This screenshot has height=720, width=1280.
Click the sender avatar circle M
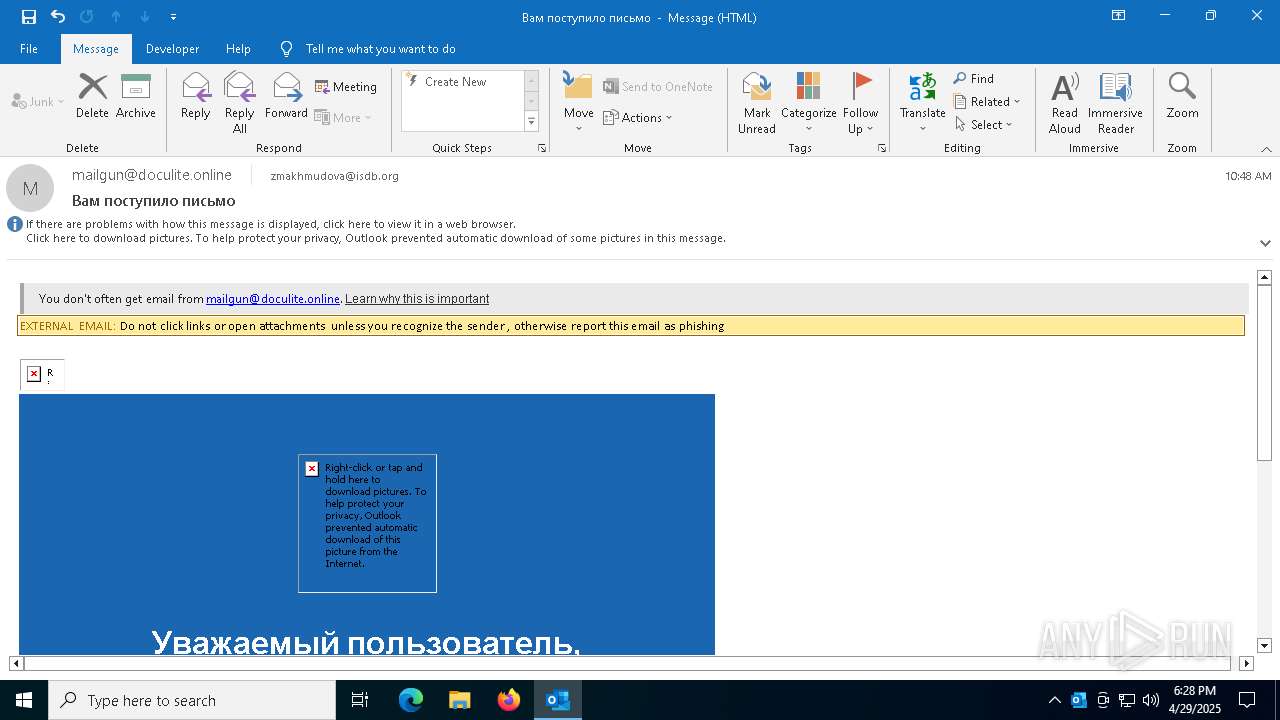(x=30, y=188)
